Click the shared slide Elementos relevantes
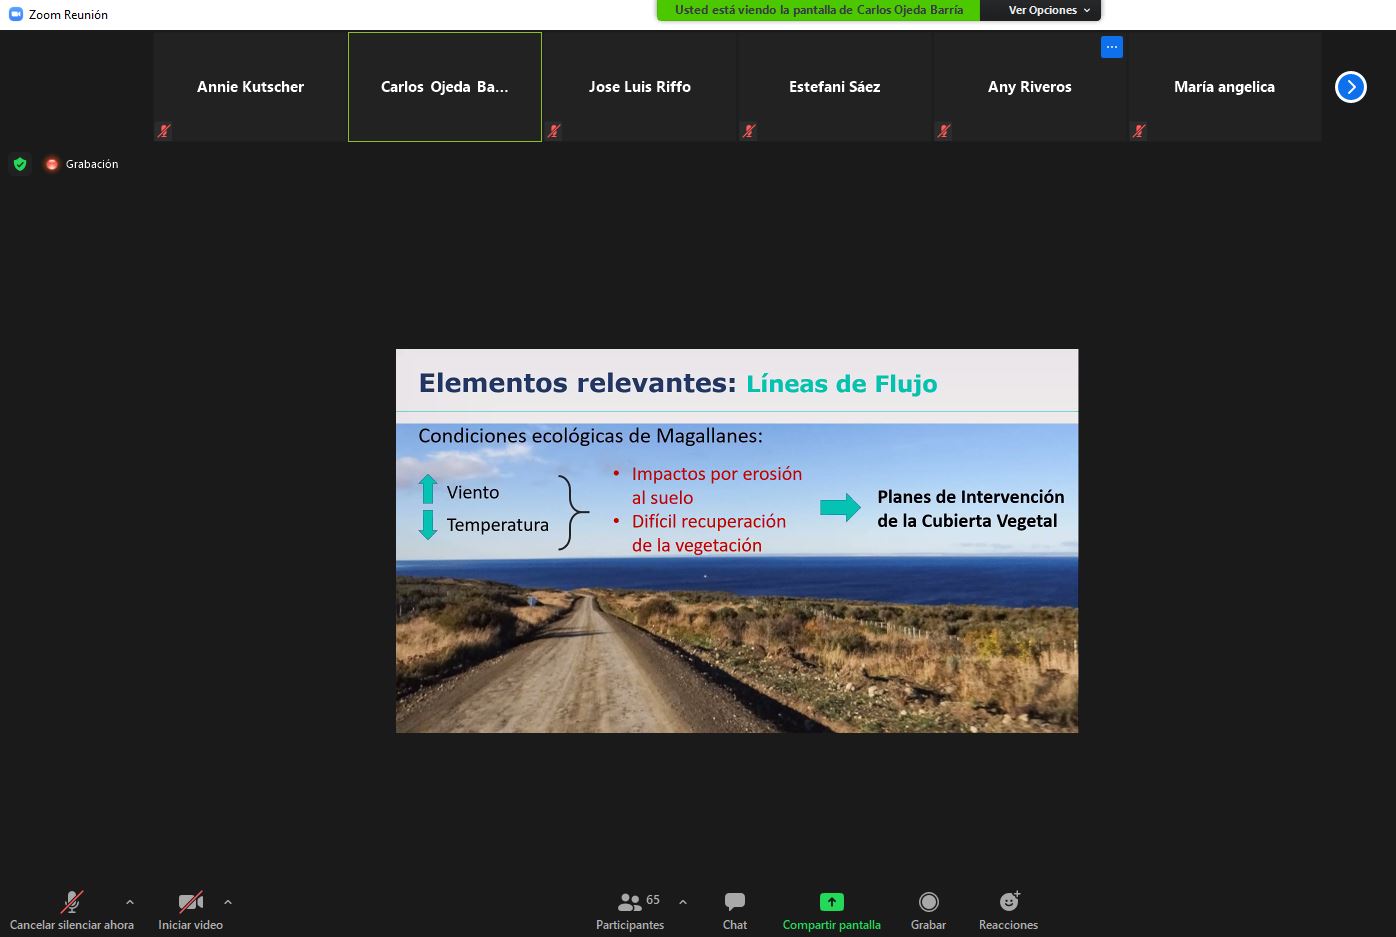1396x937 pixels. coord(736,540)
